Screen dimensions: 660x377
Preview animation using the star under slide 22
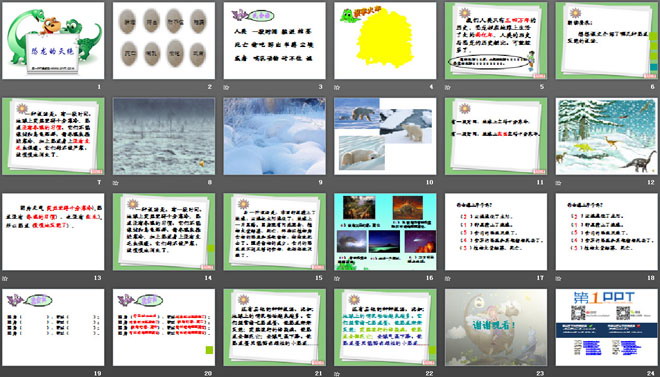[x=337, y=374]
